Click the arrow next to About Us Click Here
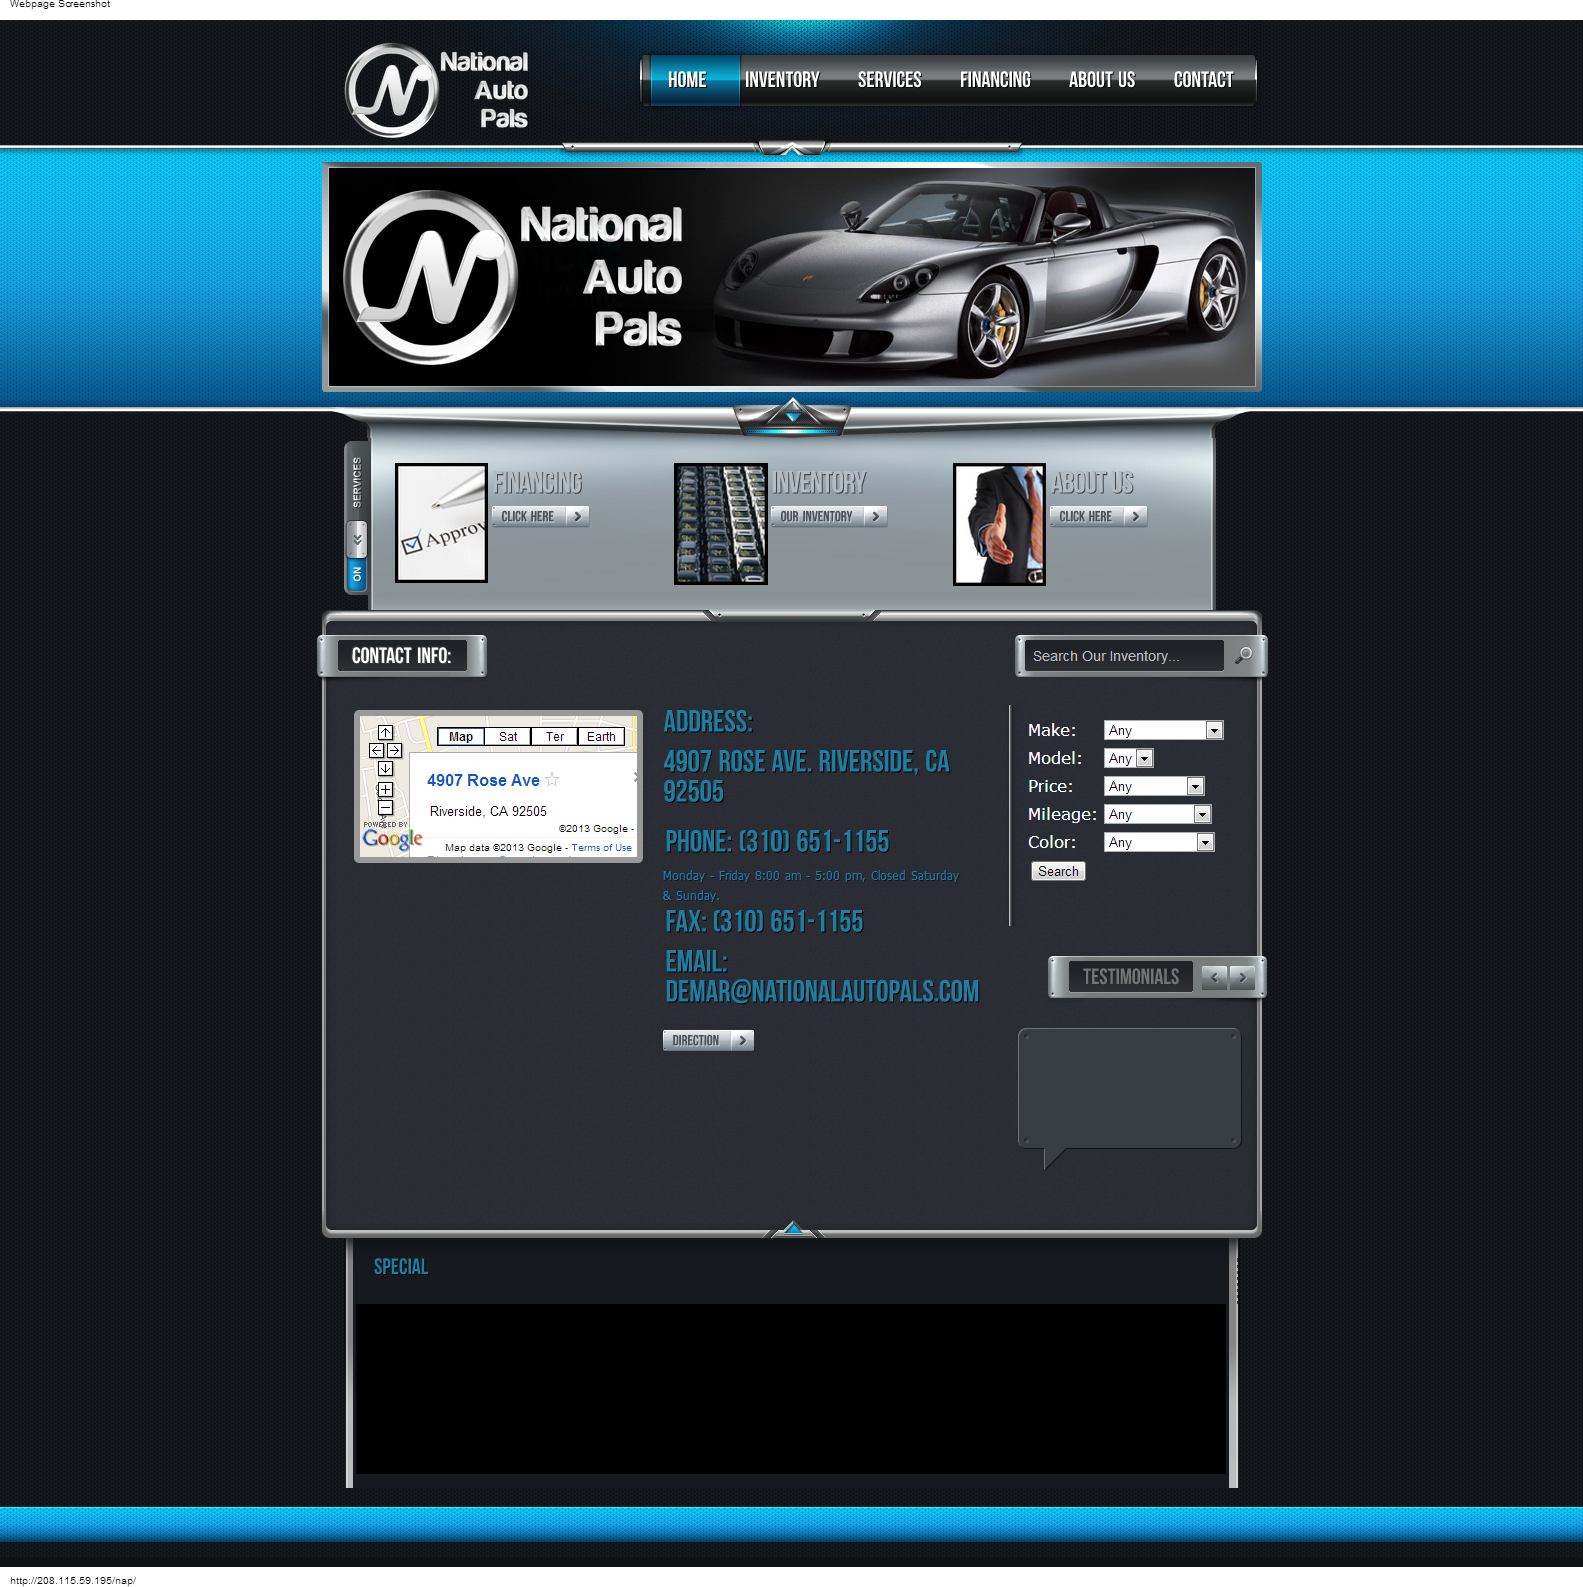This screenshot has width=1583, height=1587. (x=1135, y=516)
